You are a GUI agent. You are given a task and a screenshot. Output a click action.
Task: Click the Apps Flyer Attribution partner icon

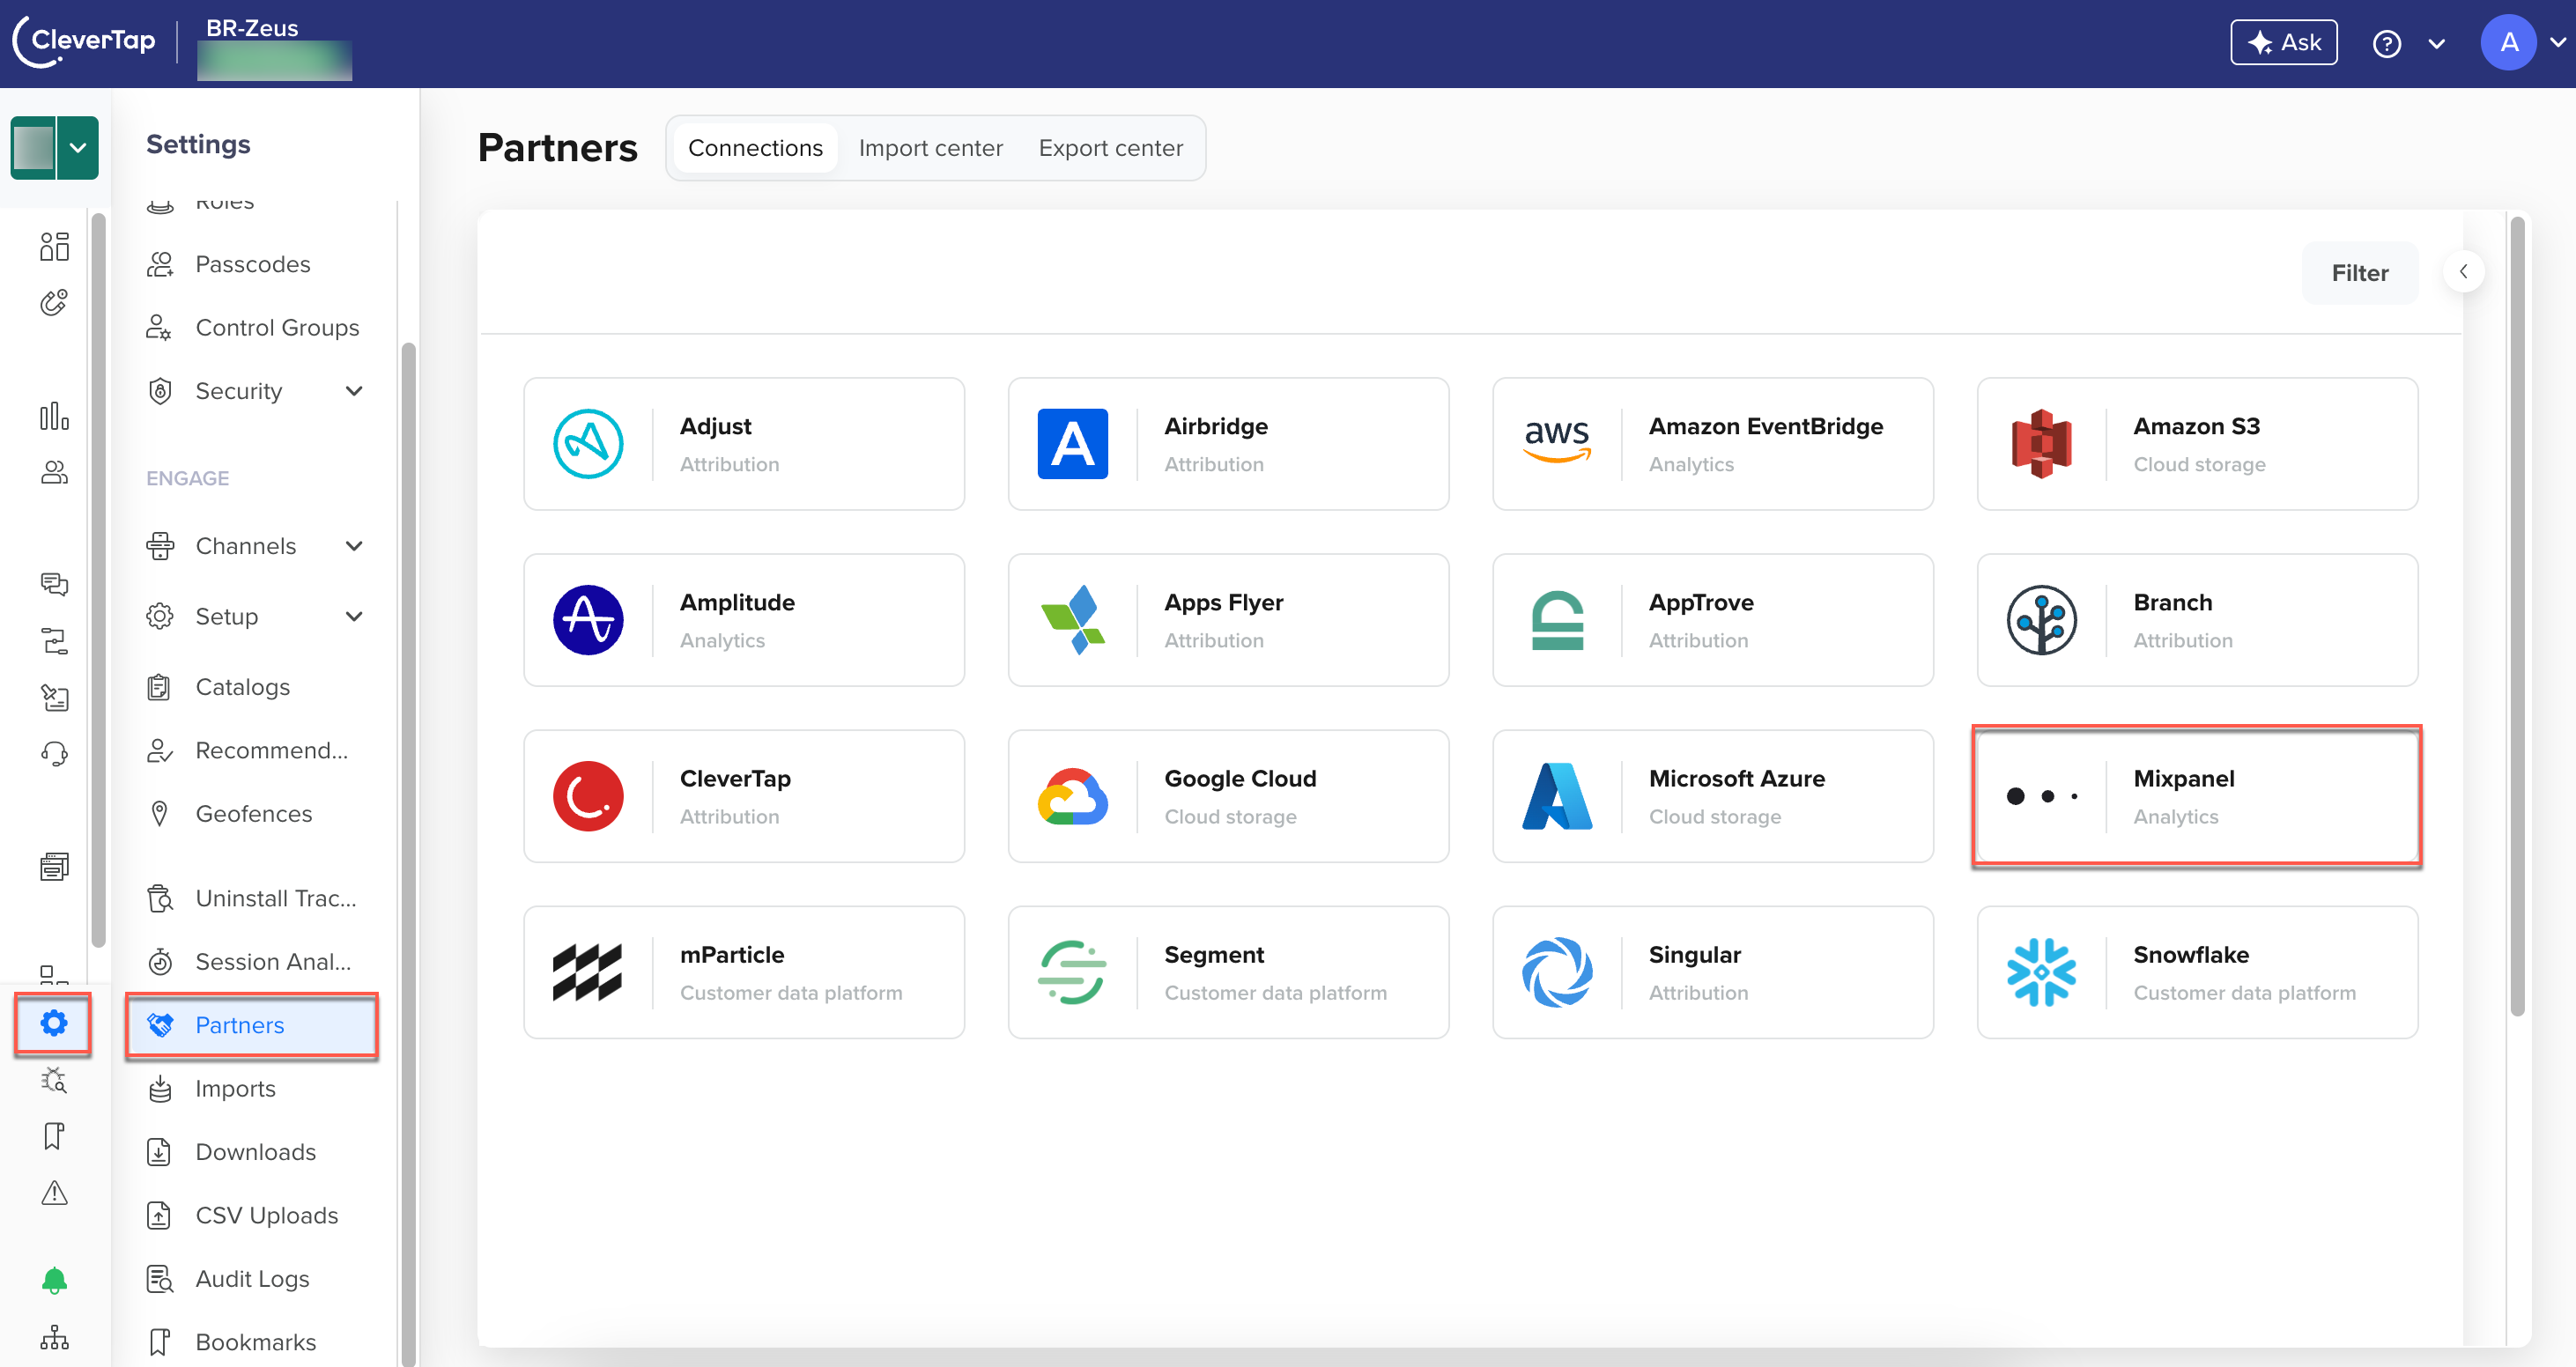1073,618
